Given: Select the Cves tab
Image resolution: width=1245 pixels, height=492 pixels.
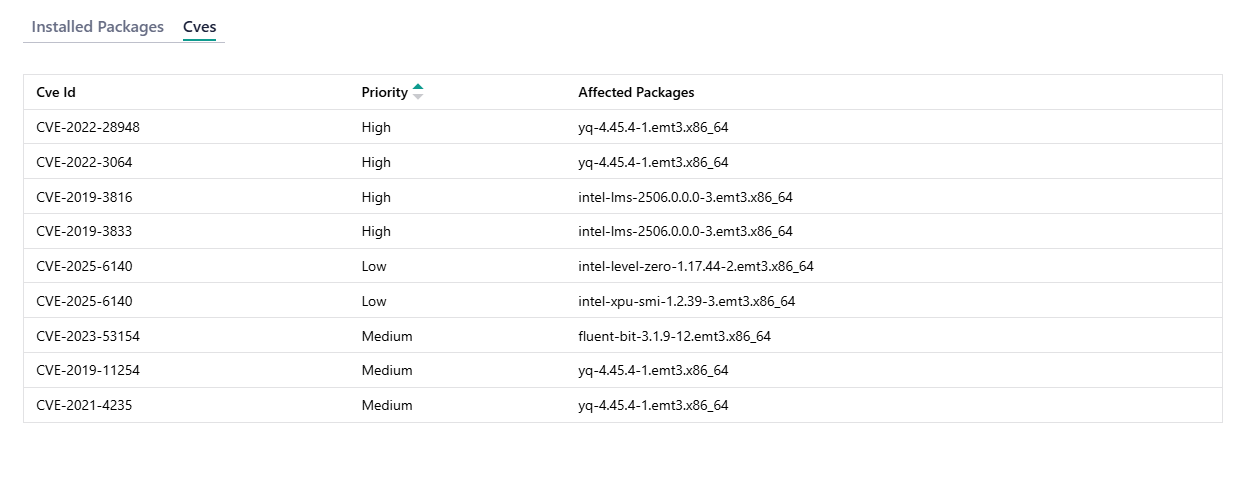Looking at the screenshot, I should (x=199, y=27).
